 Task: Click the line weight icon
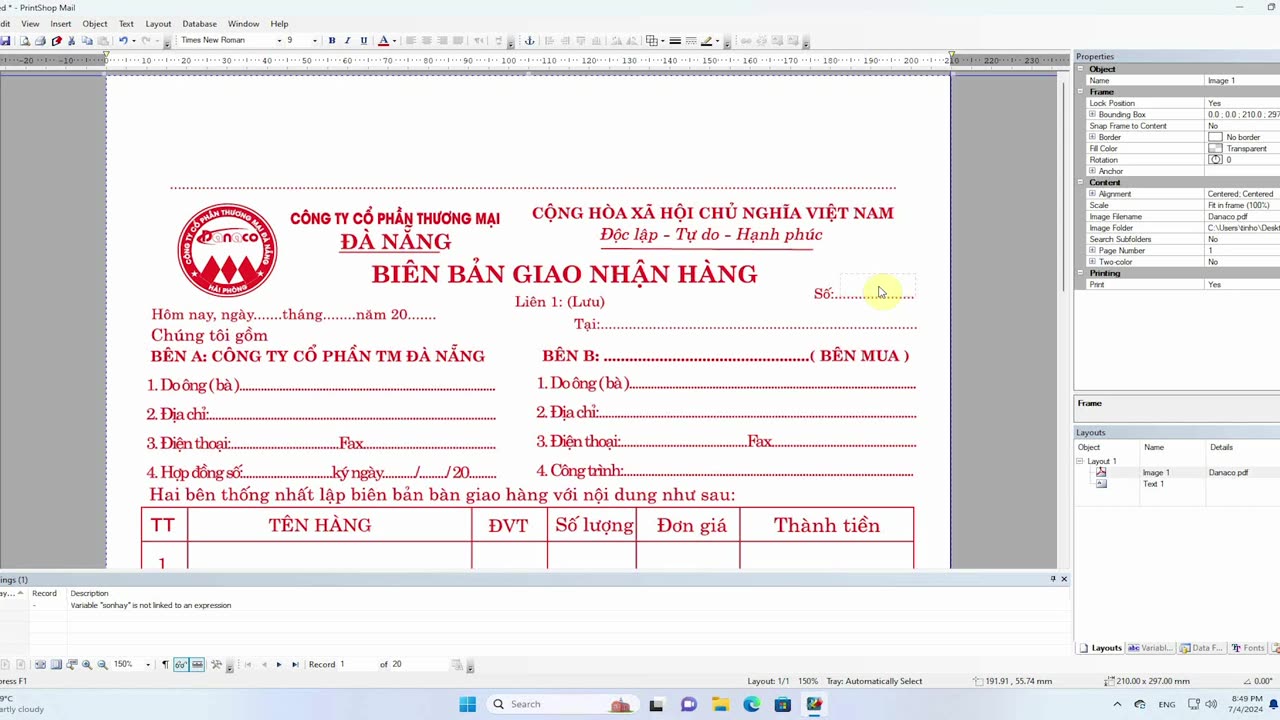coord(675,41)
